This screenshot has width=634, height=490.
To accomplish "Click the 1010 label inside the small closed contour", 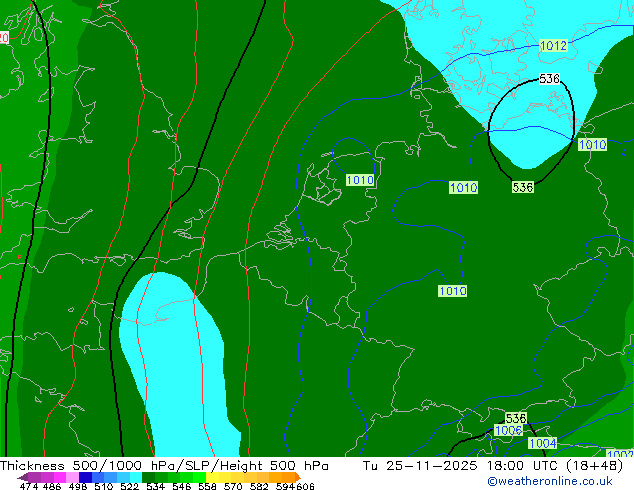I will click(x=360, y=180).
